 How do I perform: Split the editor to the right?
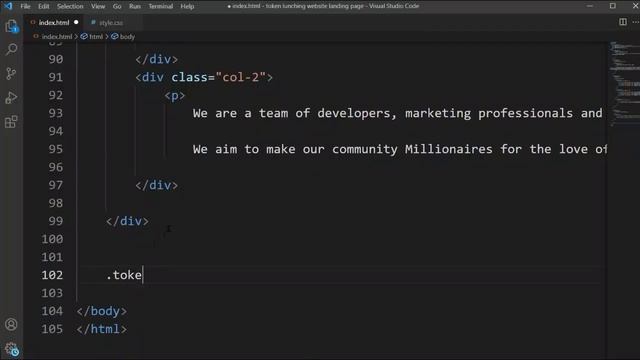[x=623, y=22]
